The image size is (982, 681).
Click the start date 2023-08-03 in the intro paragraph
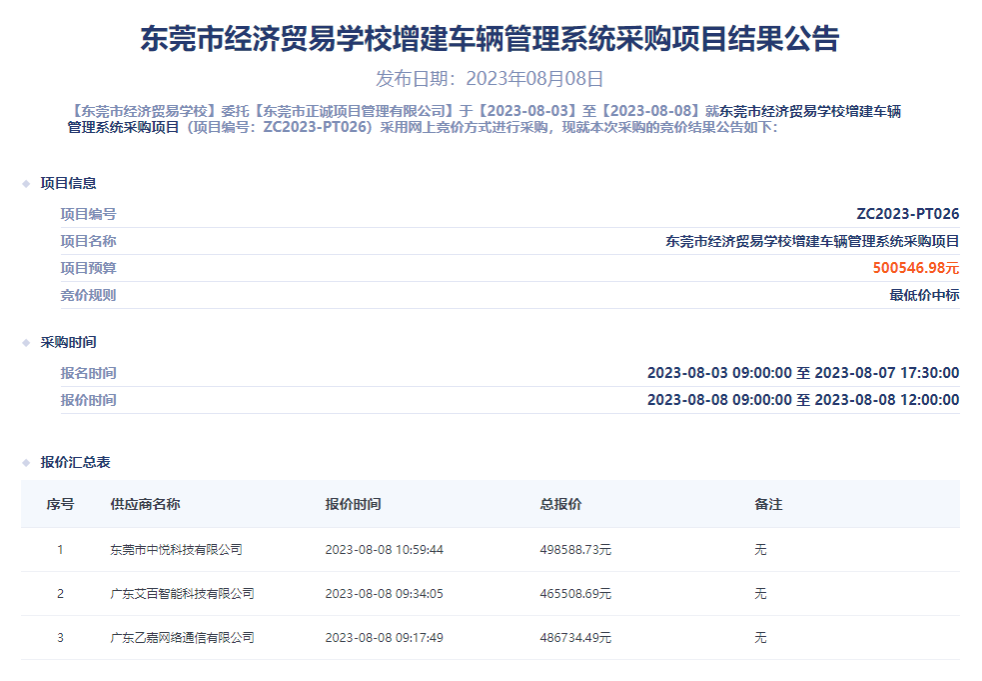coord(528,112)
